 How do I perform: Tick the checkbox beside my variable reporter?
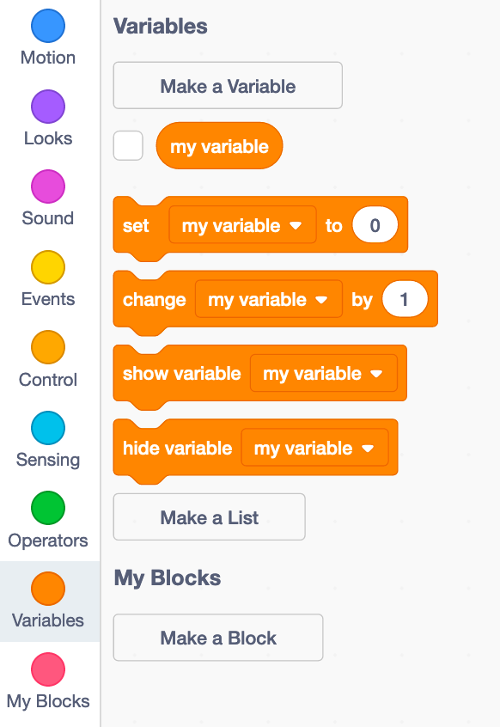[x=128, y=146]
